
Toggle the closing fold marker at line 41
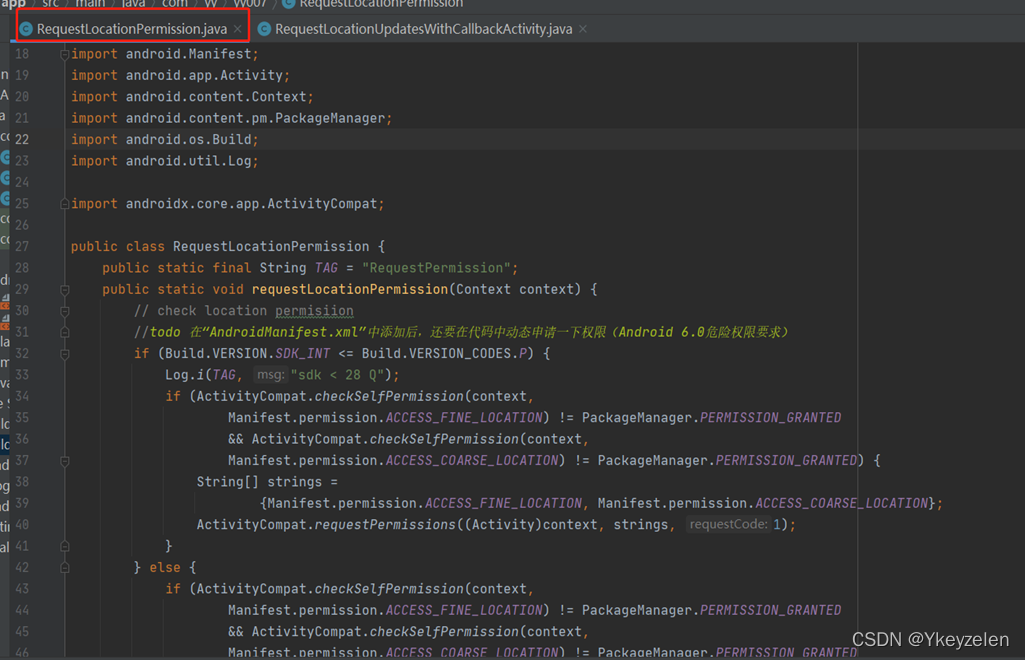pos(65,546)
